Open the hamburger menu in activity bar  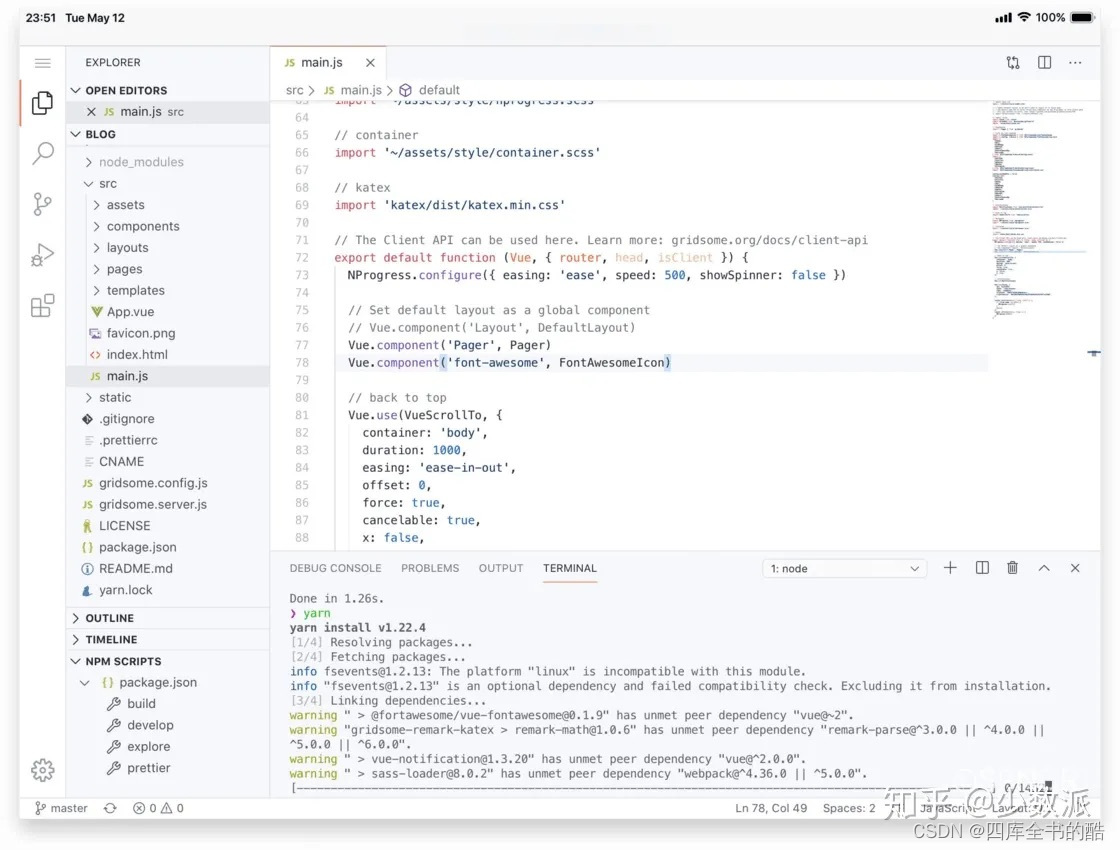[x=43, y=63]
